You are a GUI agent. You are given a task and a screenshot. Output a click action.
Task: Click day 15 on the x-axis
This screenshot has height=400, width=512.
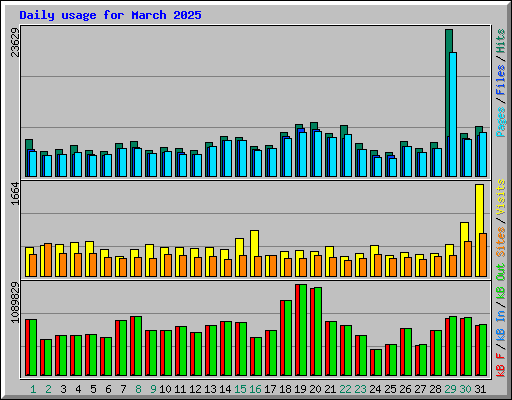tap(240, 389)
